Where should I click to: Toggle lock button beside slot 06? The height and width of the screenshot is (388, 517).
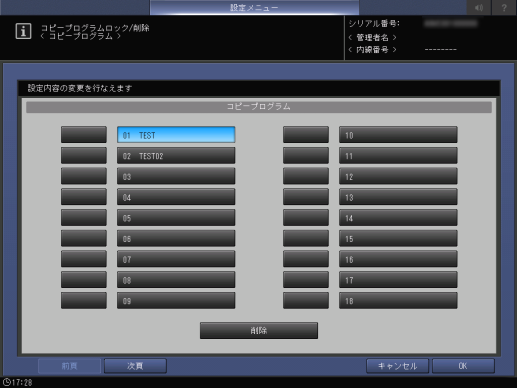[84, 238]
